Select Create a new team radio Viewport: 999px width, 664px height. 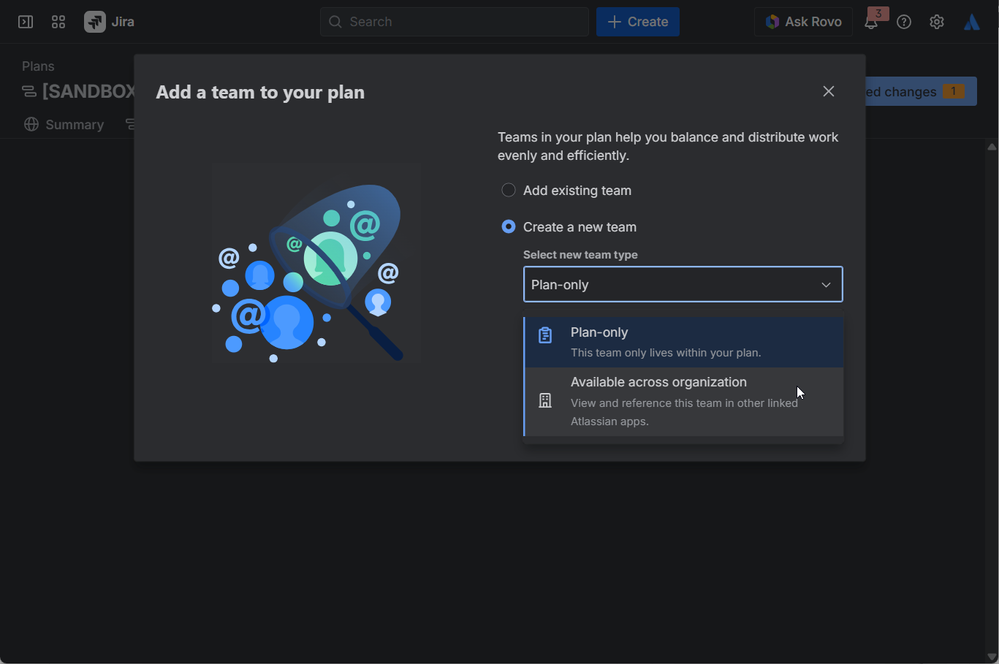(x=508, y=227)
